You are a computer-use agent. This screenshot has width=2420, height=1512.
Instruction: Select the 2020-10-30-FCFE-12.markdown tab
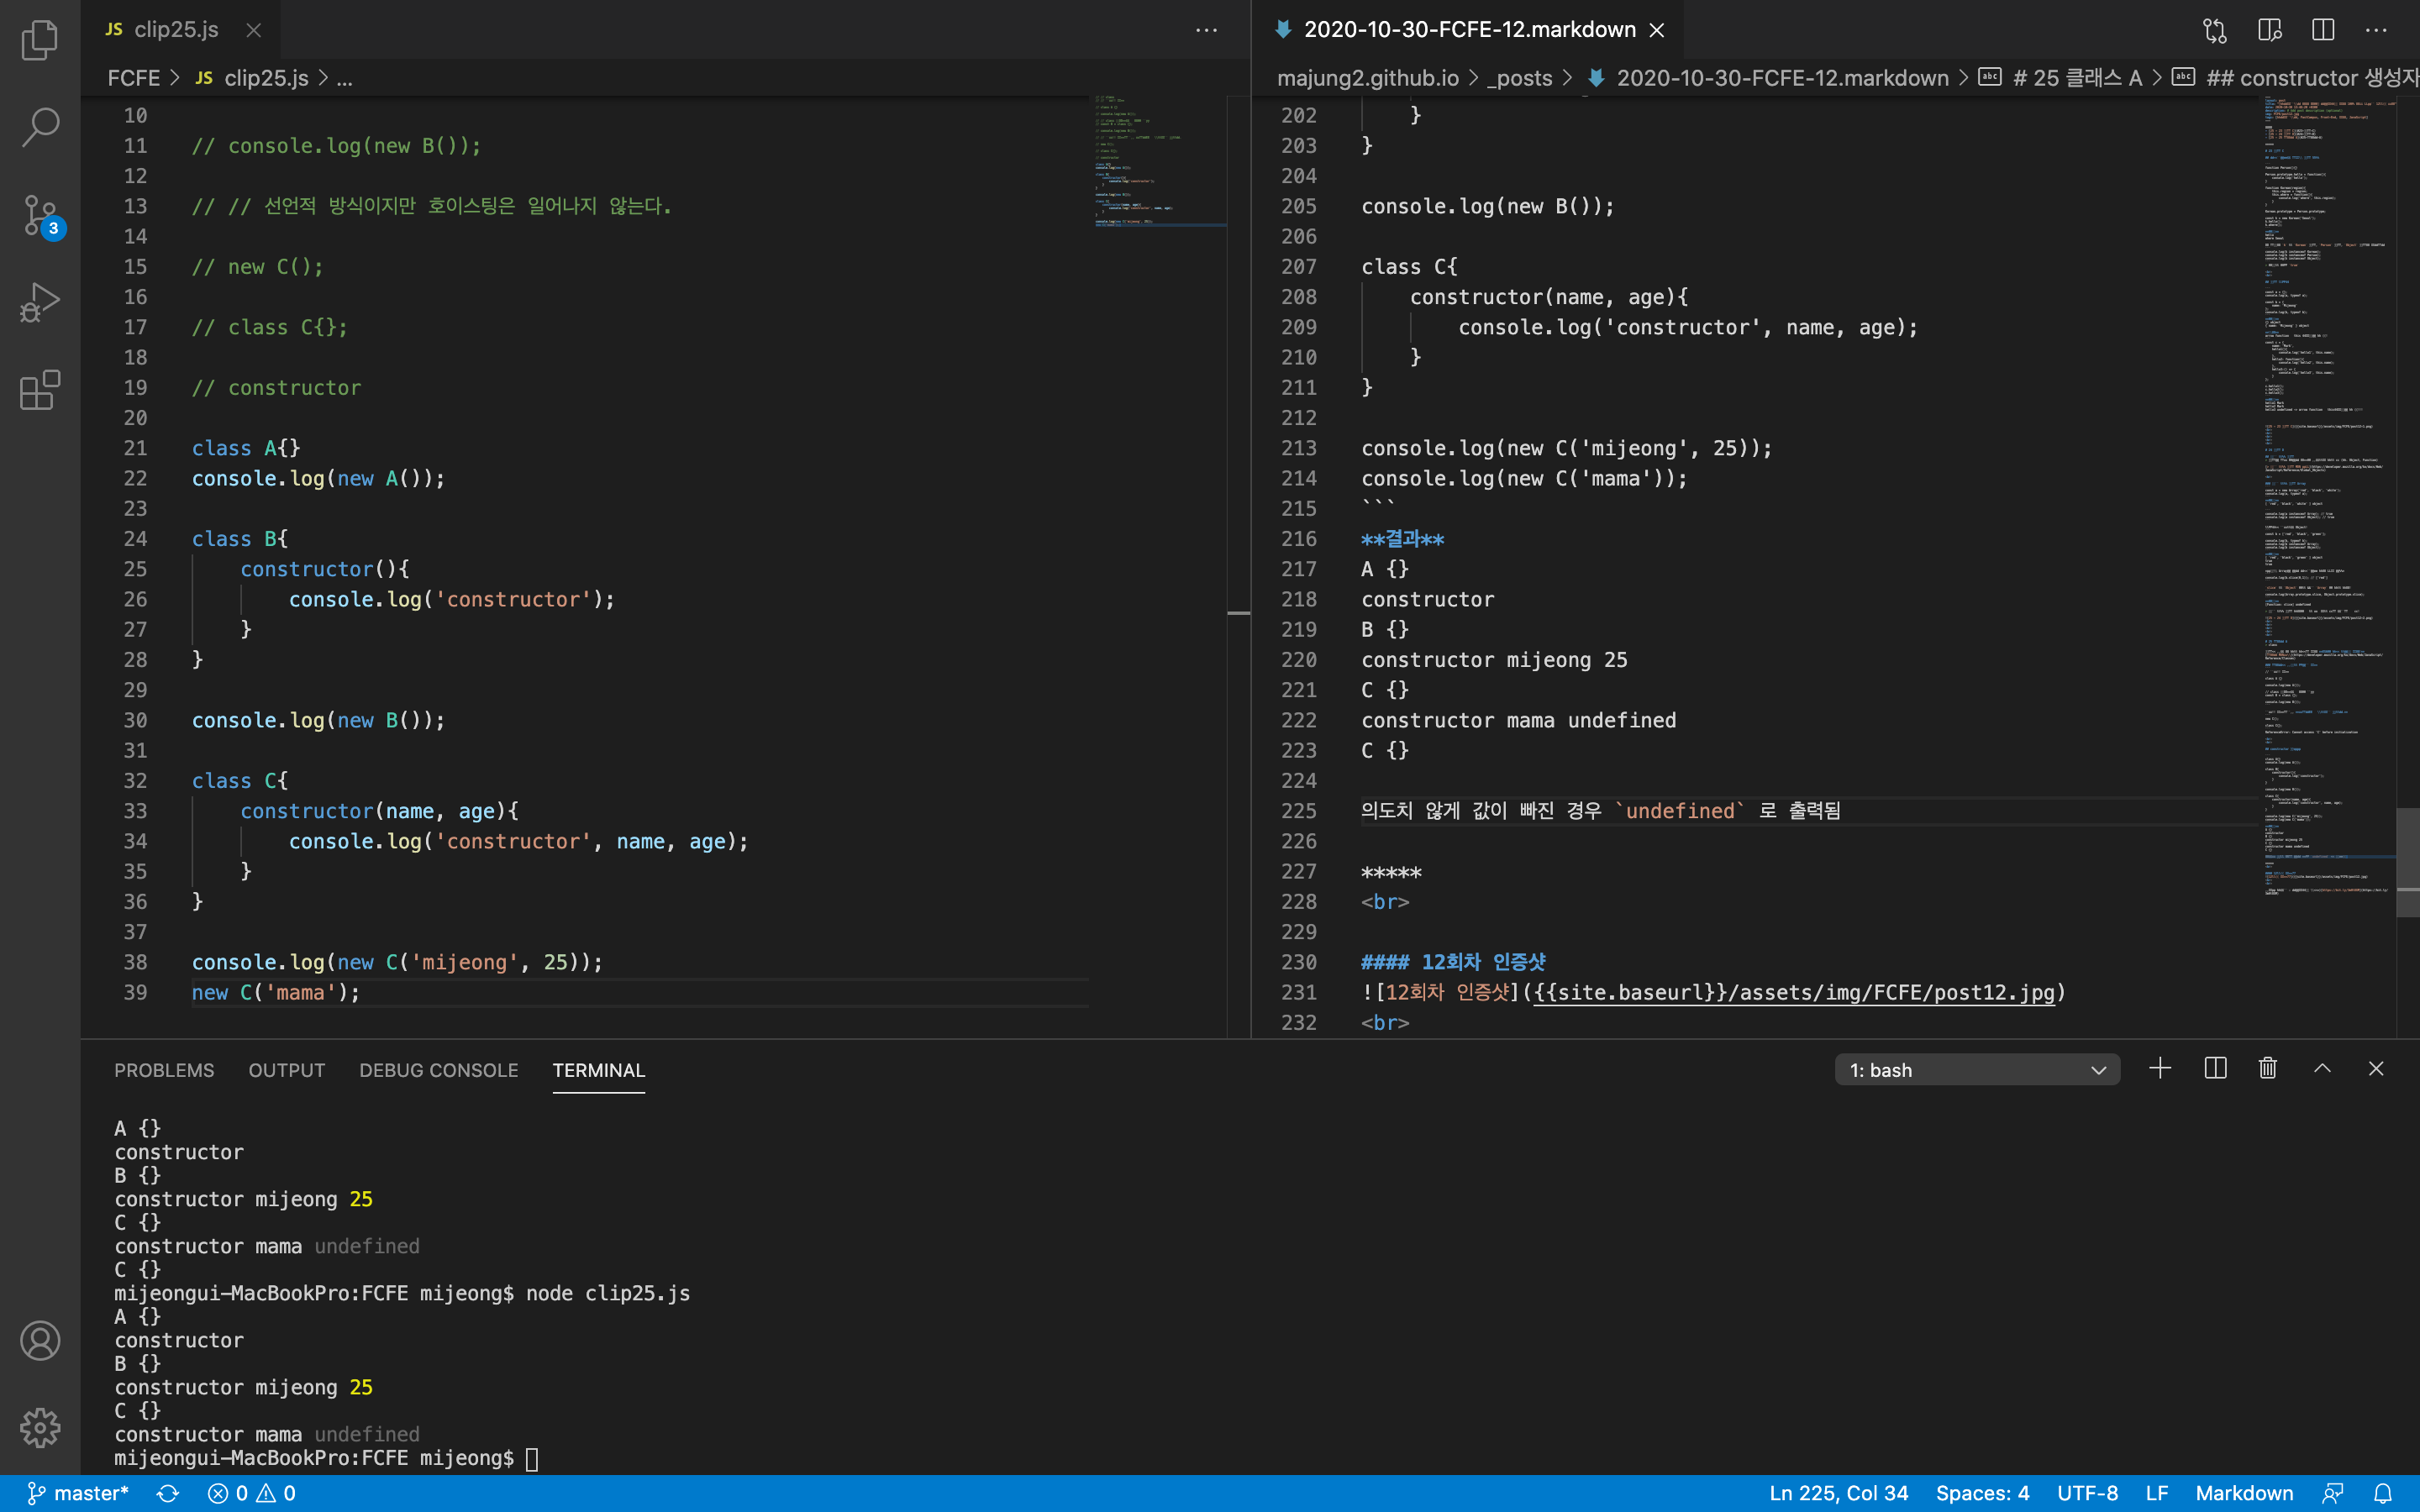coord(1468,30)
